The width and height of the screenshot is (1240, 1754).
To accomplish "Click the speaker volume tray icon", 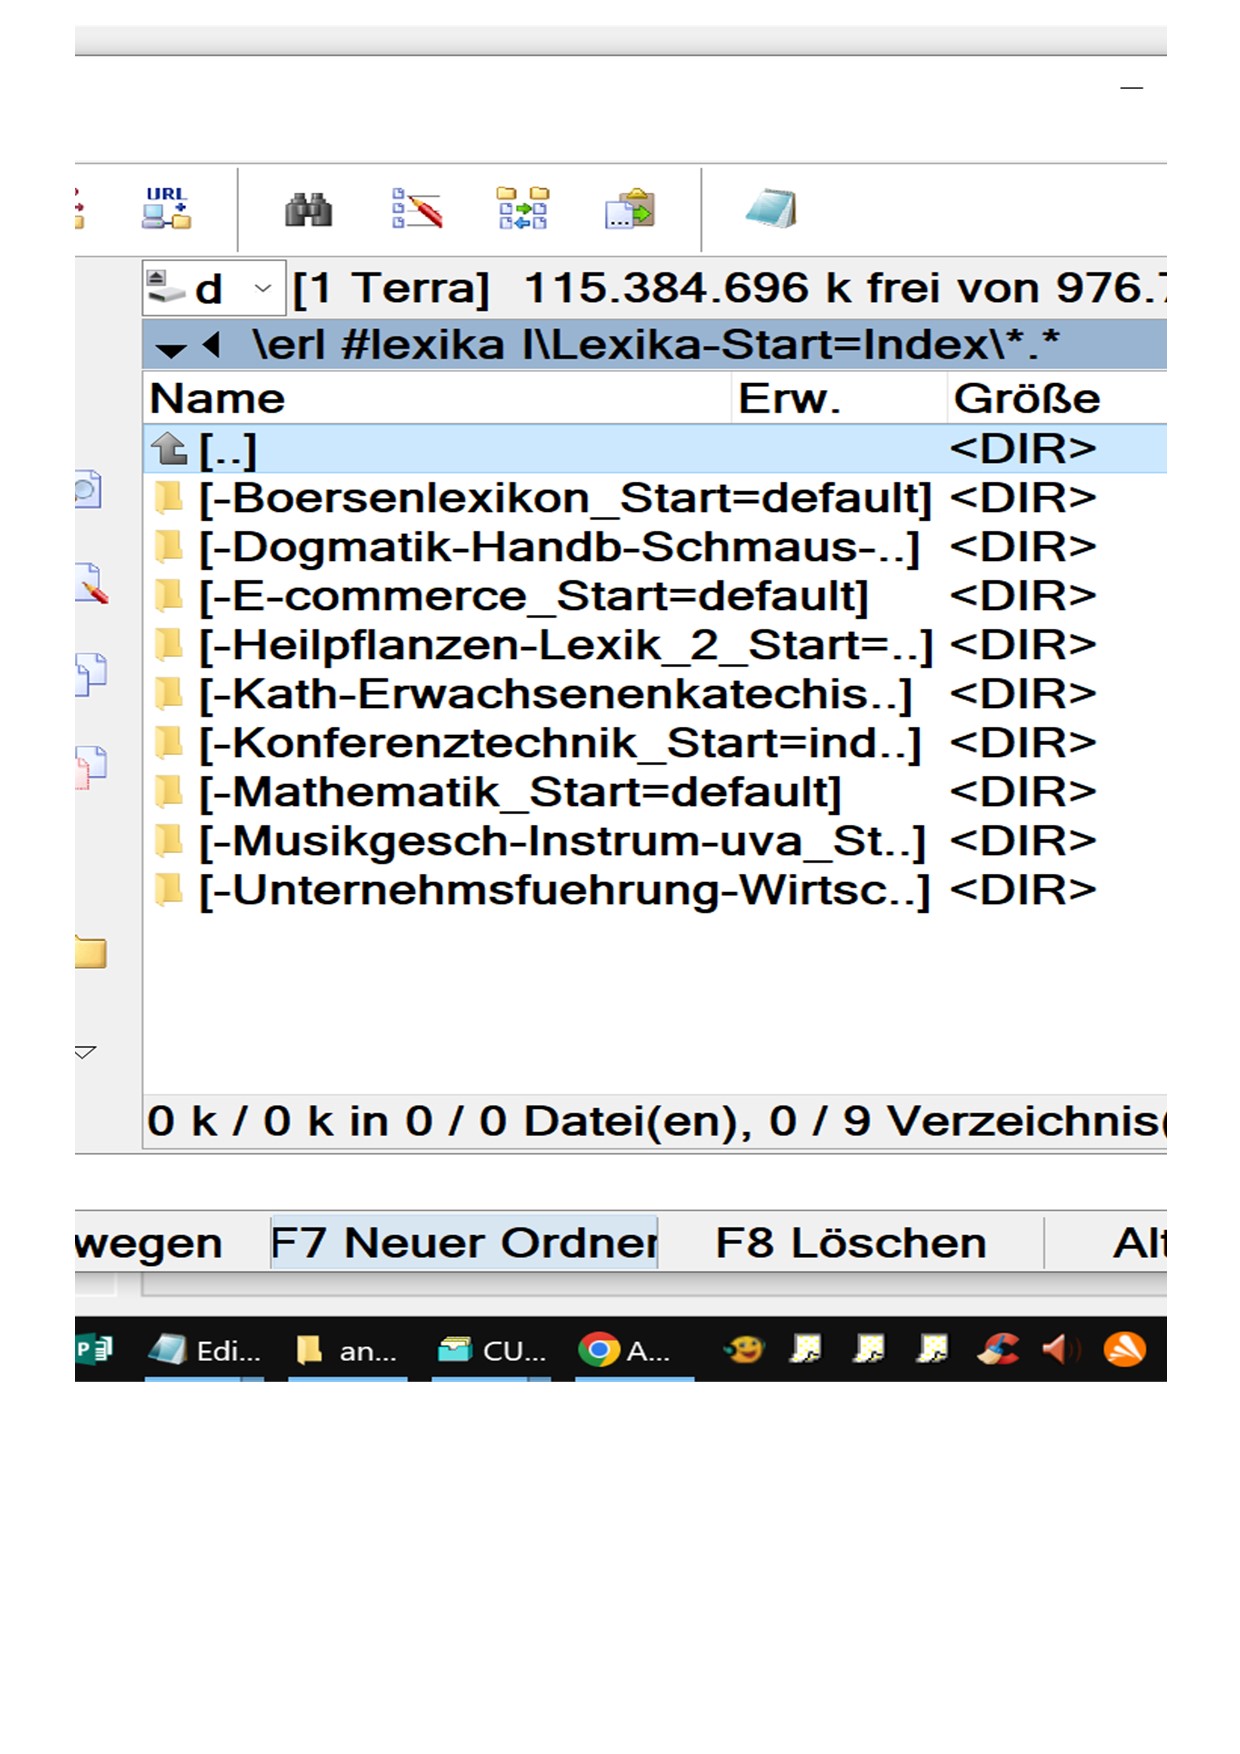I will (1060, 1350).
